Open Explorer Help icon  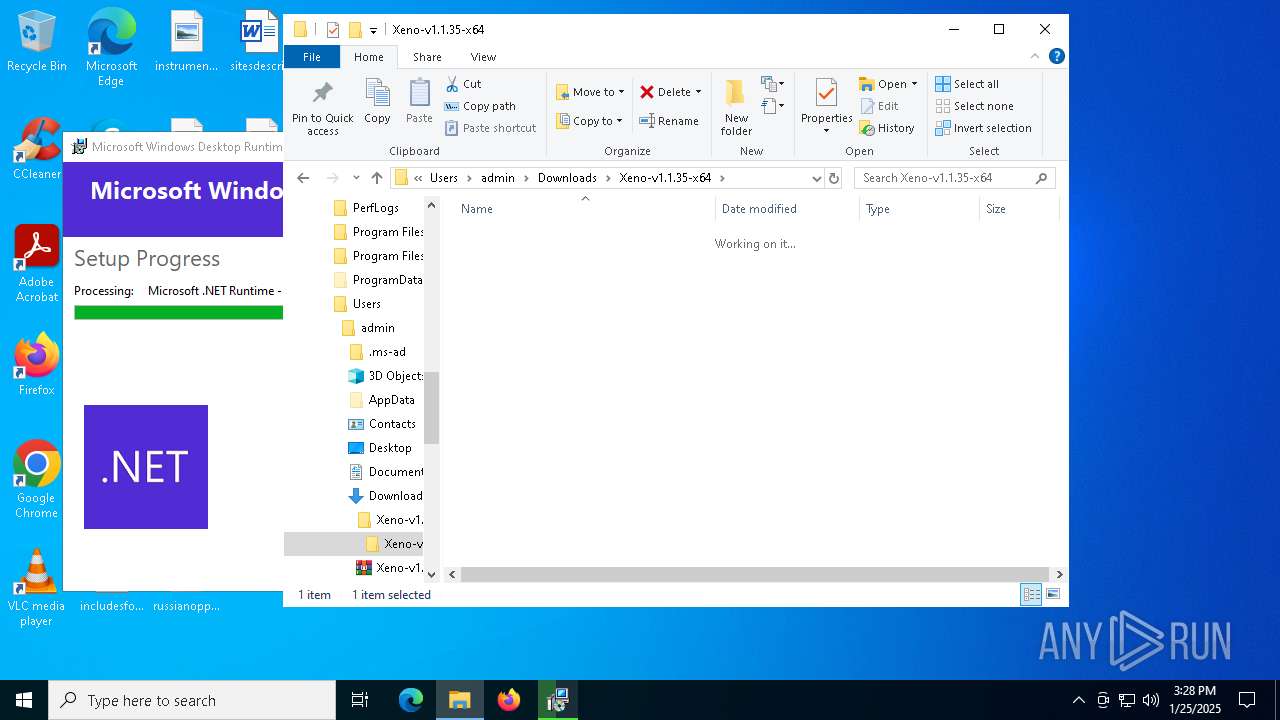(1056, 56)
